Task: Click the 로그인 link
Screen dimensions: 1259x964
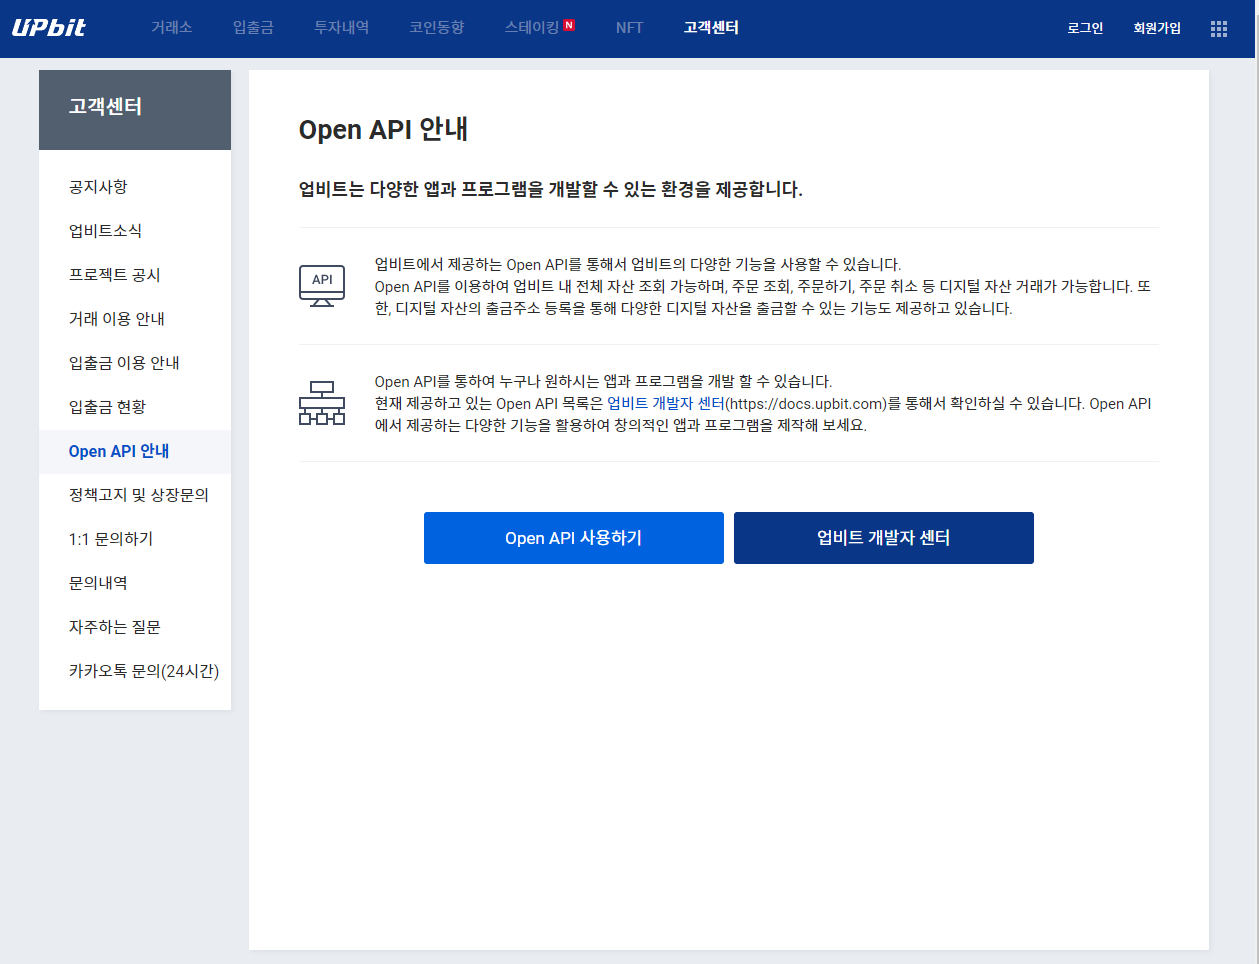Action: [x=1085, y=28]
